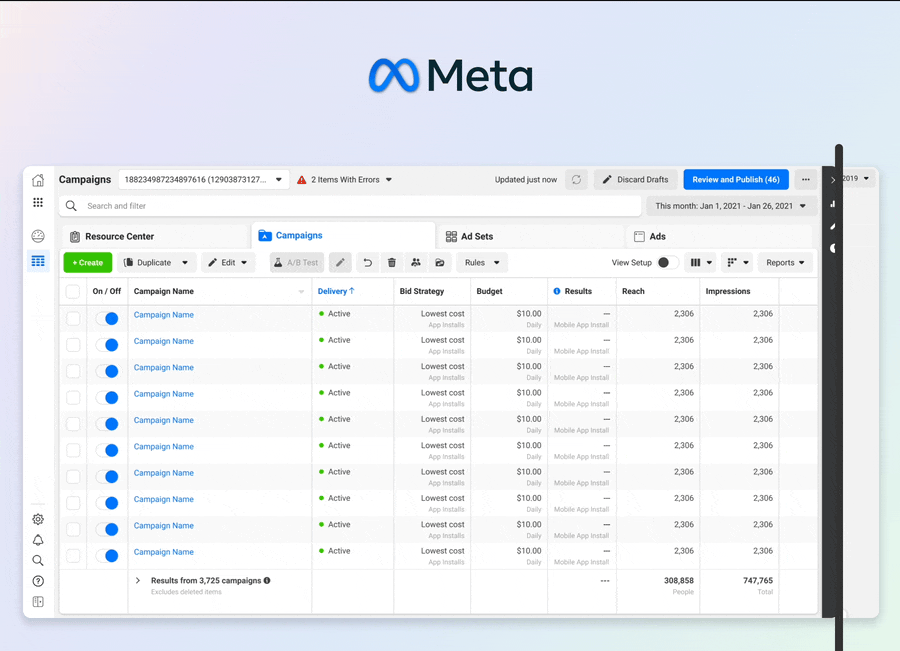Image resolution: width=900 pixels, height=651 pixels.
Task: Open Campaign Name column header dropdown arrow
Action: pyautogui.click(x=301, y=292)
